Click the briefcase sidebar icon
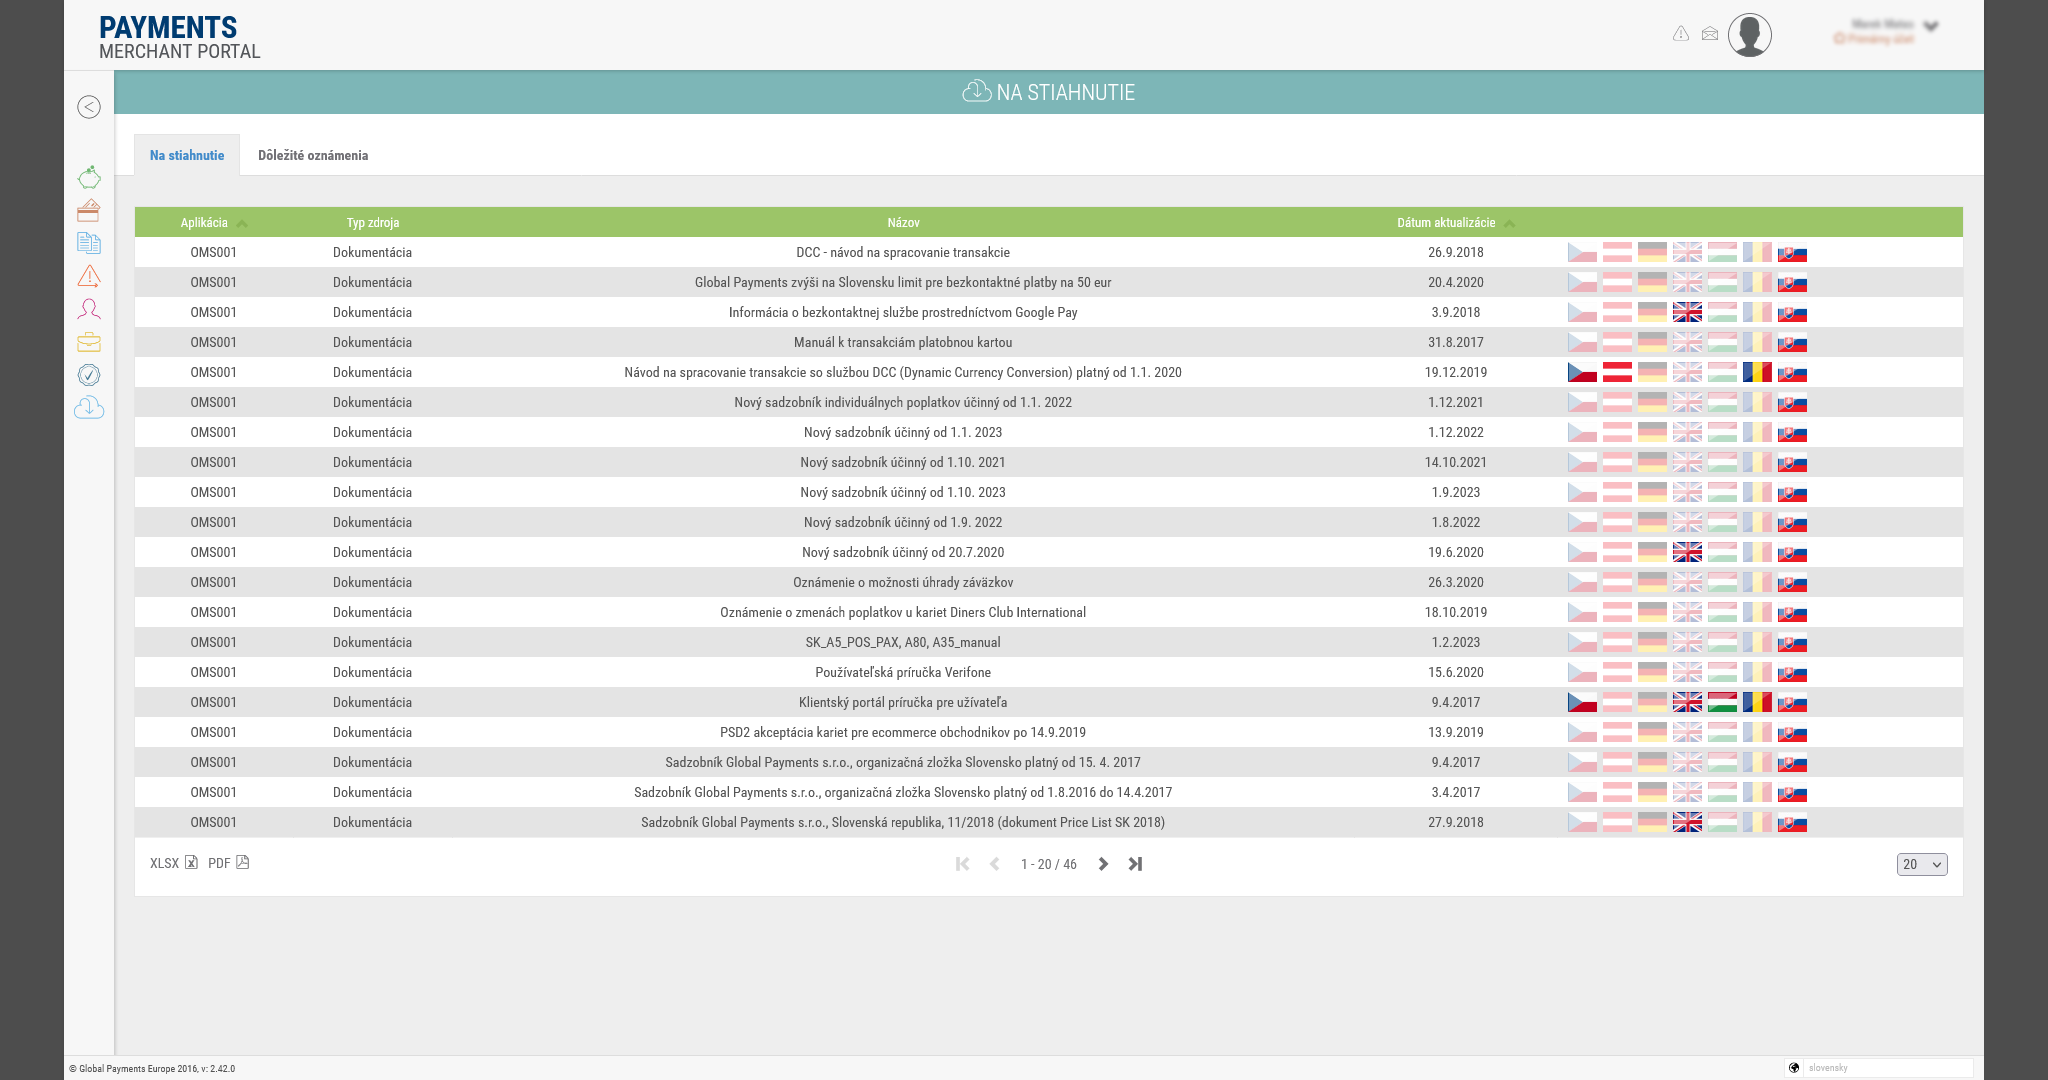 [89, 342]
